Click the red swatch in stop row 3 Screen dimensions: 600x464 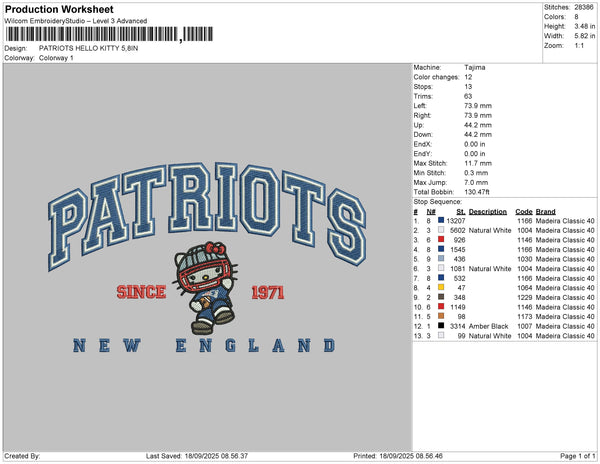click(441, 239)
